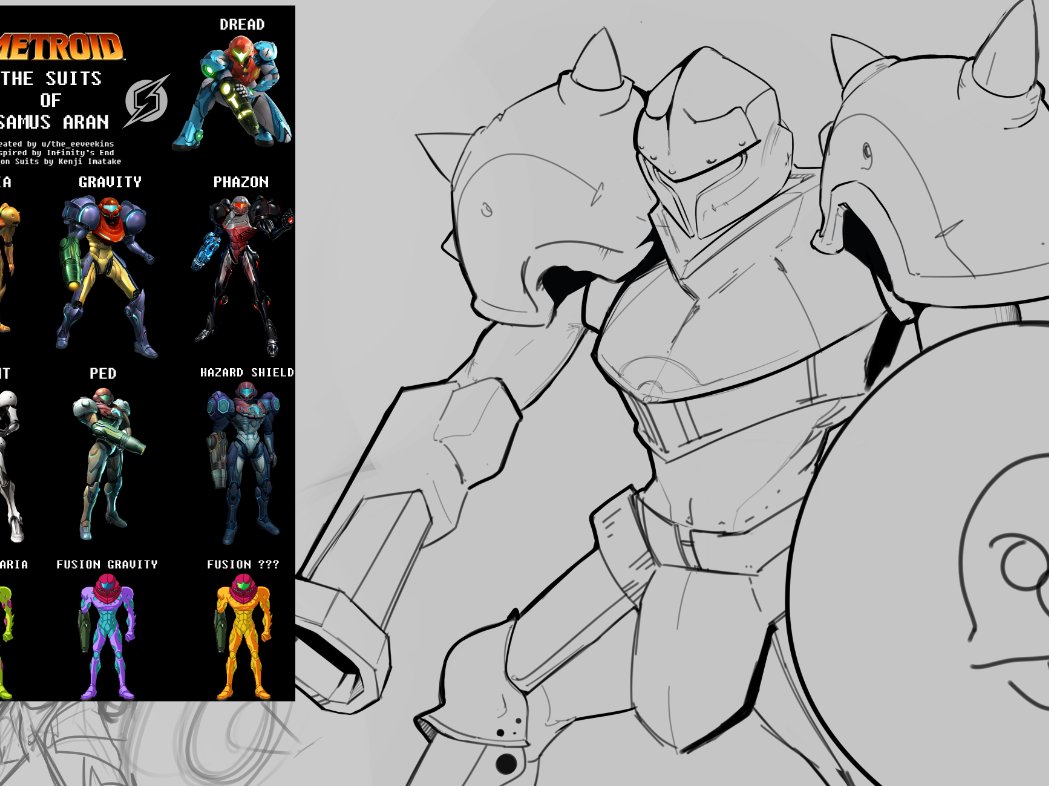Click the "FUSION GRAVITY" label

107,565
